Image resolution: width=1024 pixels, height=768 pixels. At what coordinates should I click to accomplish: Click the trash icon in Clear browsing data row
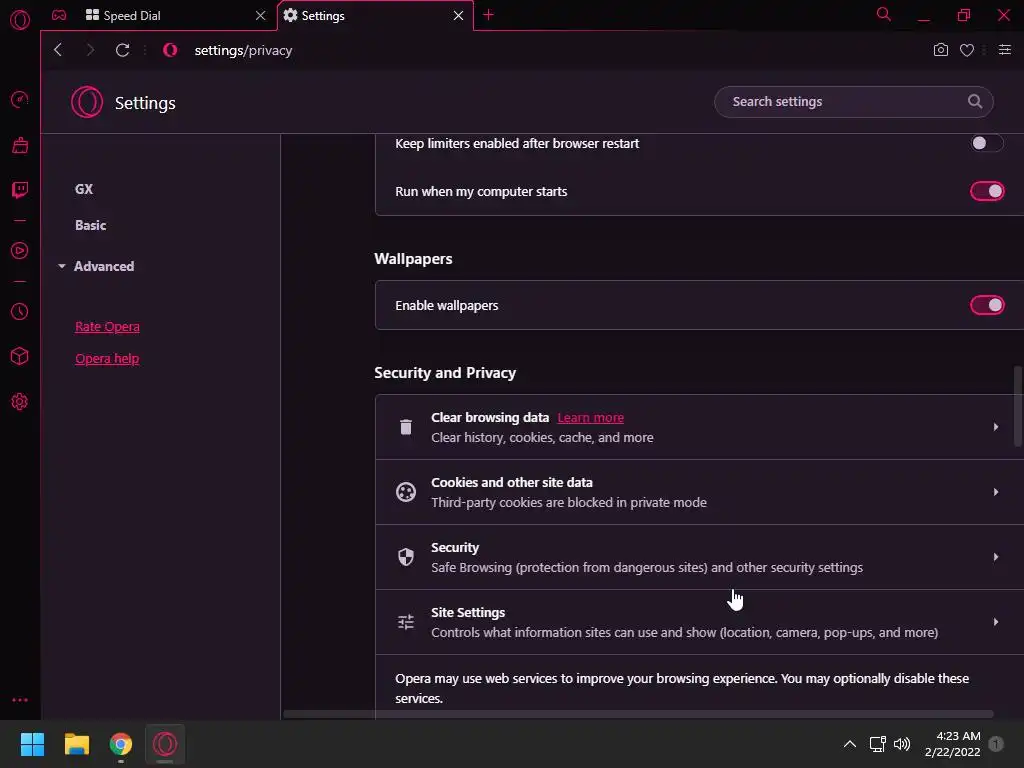[406, 427]
